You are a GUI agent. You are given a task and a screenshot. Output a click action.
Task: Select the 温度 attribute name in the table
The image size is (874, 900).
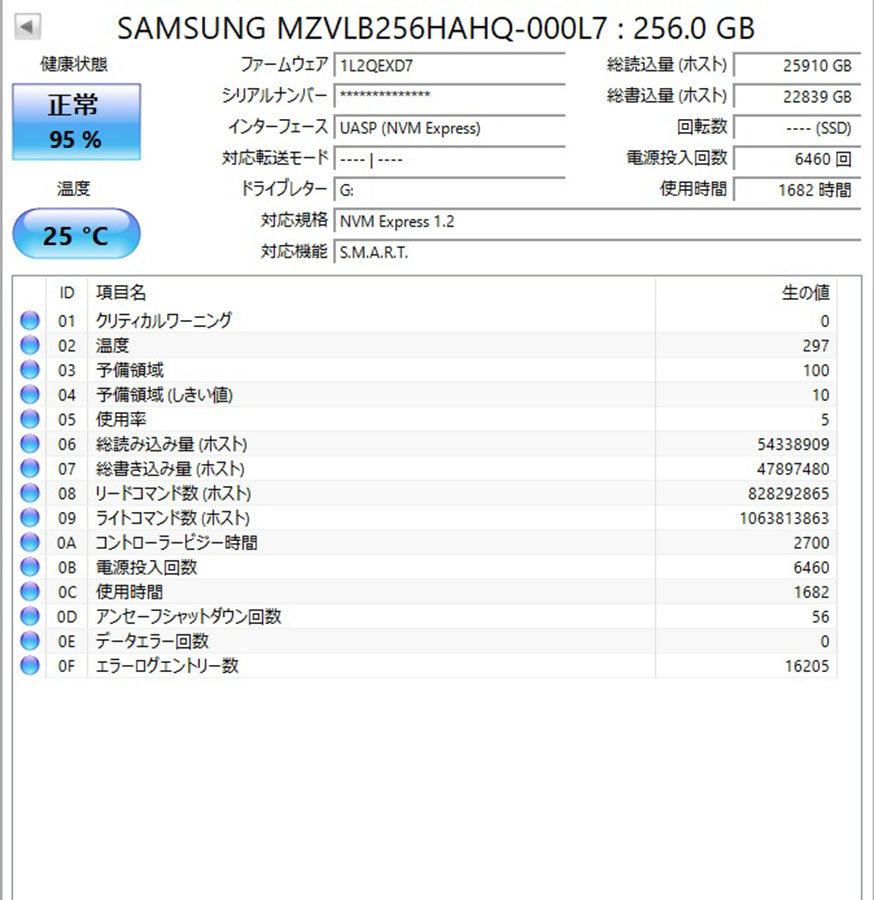pyautogui.click(x=112, y=345)
